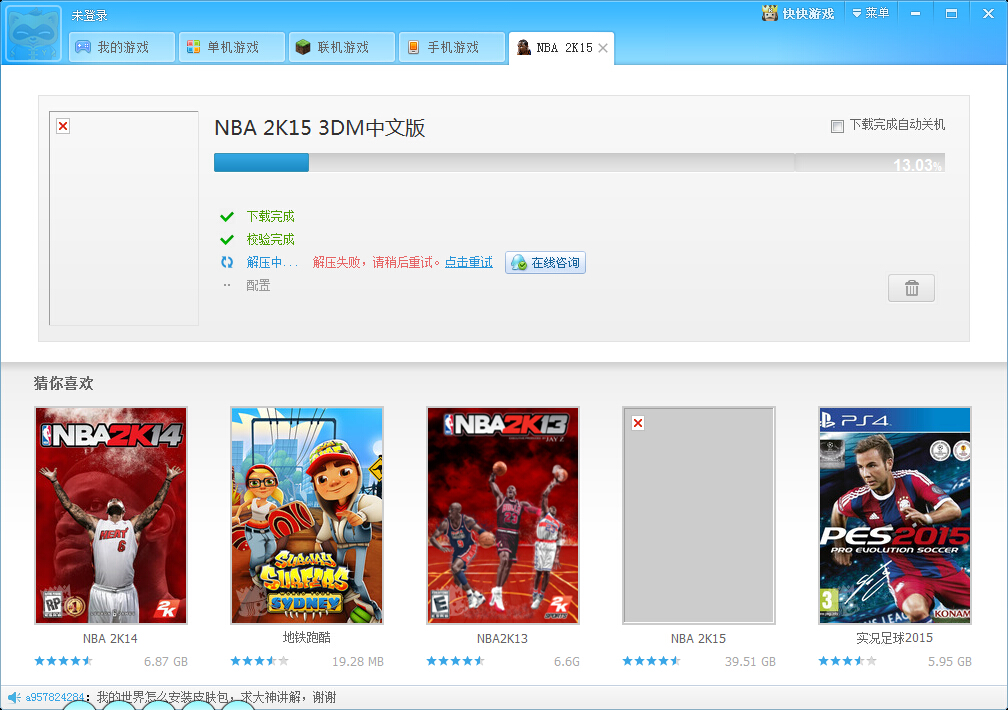Click the NBA 2K14 game title

[x=110, y=639]
